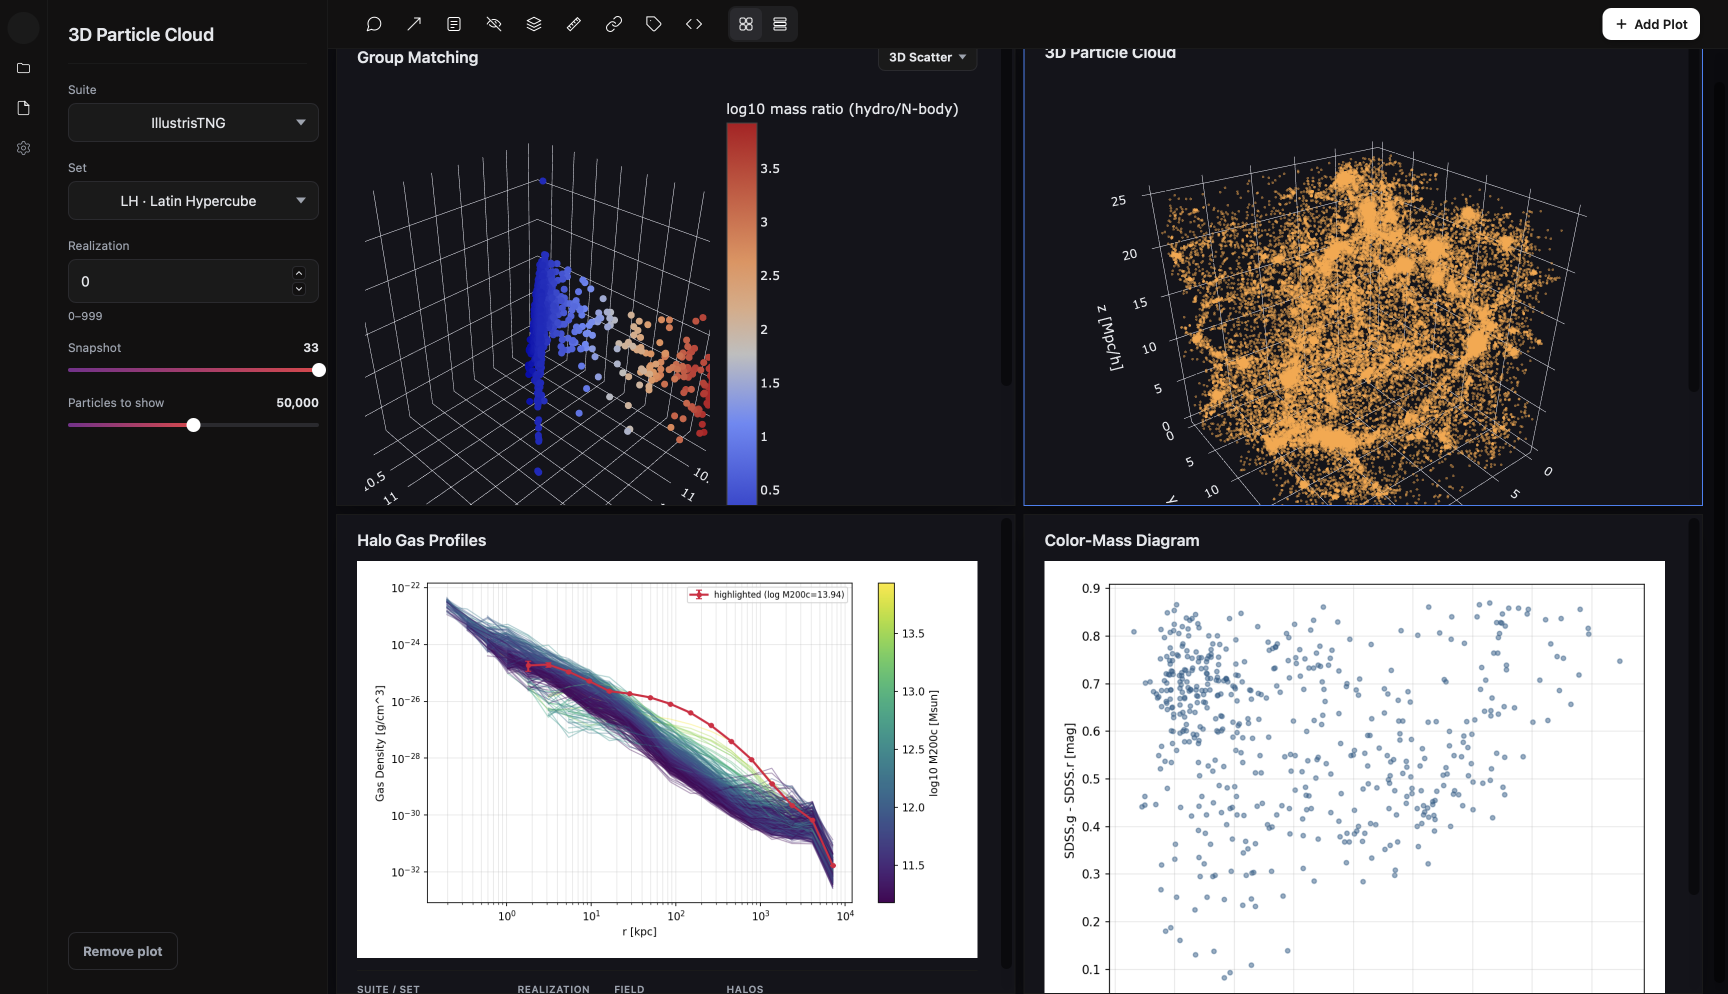
Task: Click the layers stack icon
Action: (x=534, y=24)
